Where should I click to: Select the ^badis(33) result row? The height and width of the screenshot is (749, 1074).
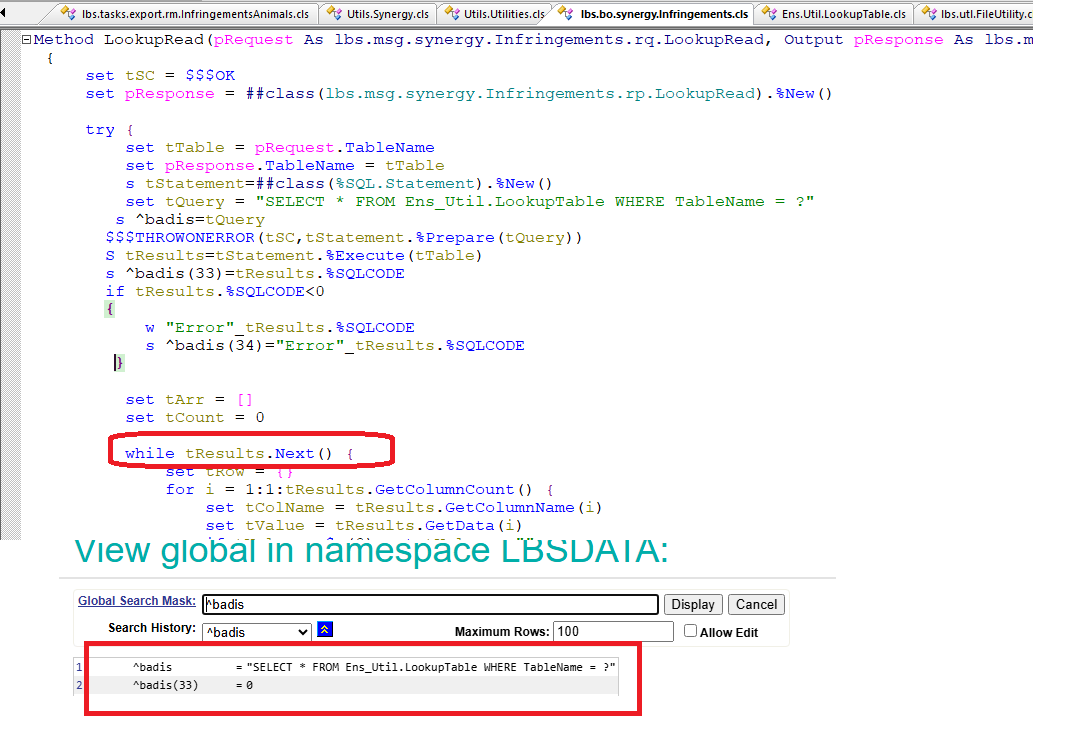pyautogui.click(x=165, y=685)
